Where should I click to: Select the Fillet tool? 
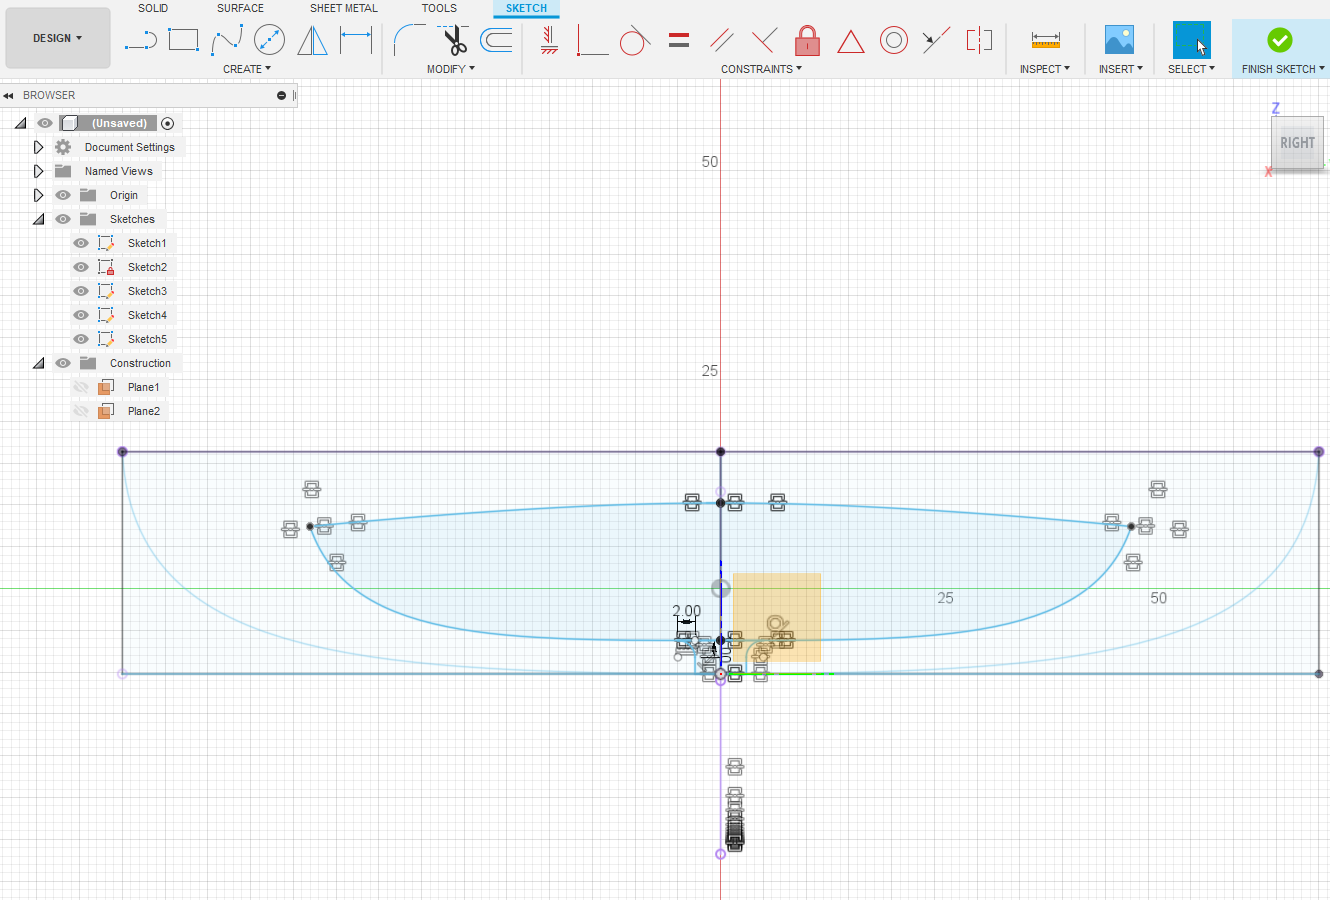coord(409,40)
